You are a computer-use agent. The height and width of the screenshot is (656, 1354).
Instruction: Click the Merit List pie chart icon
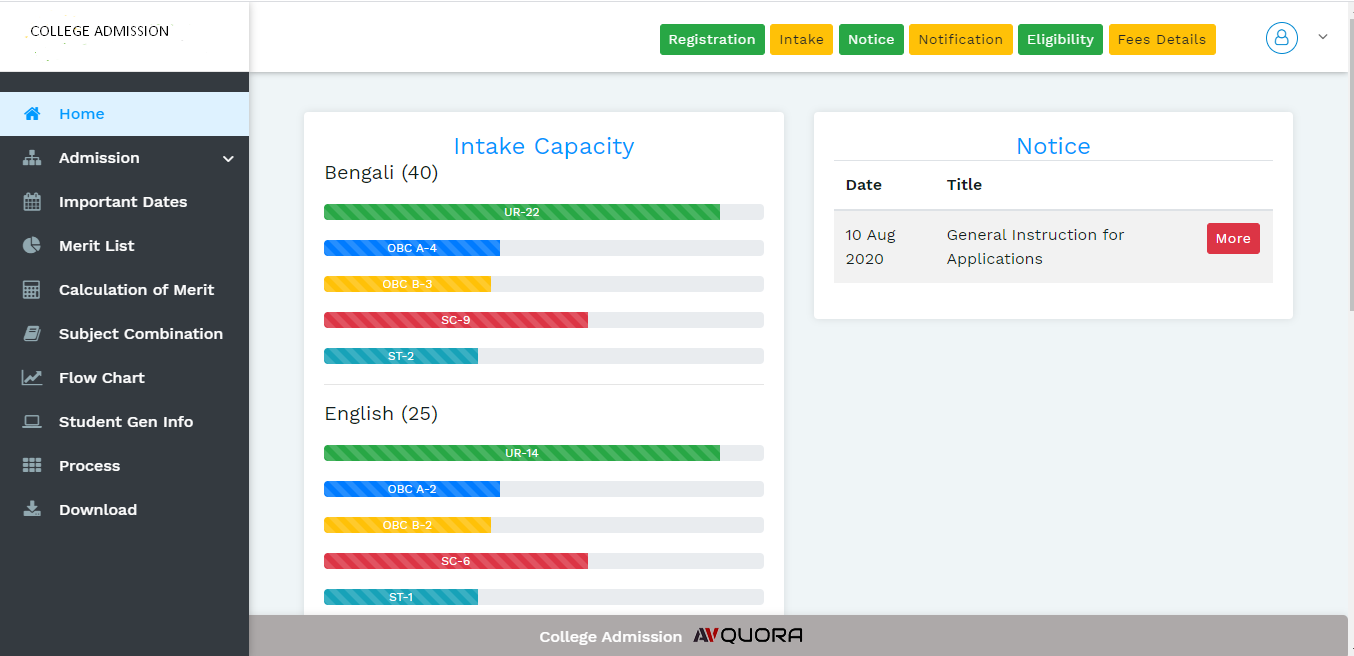(32, 246)
